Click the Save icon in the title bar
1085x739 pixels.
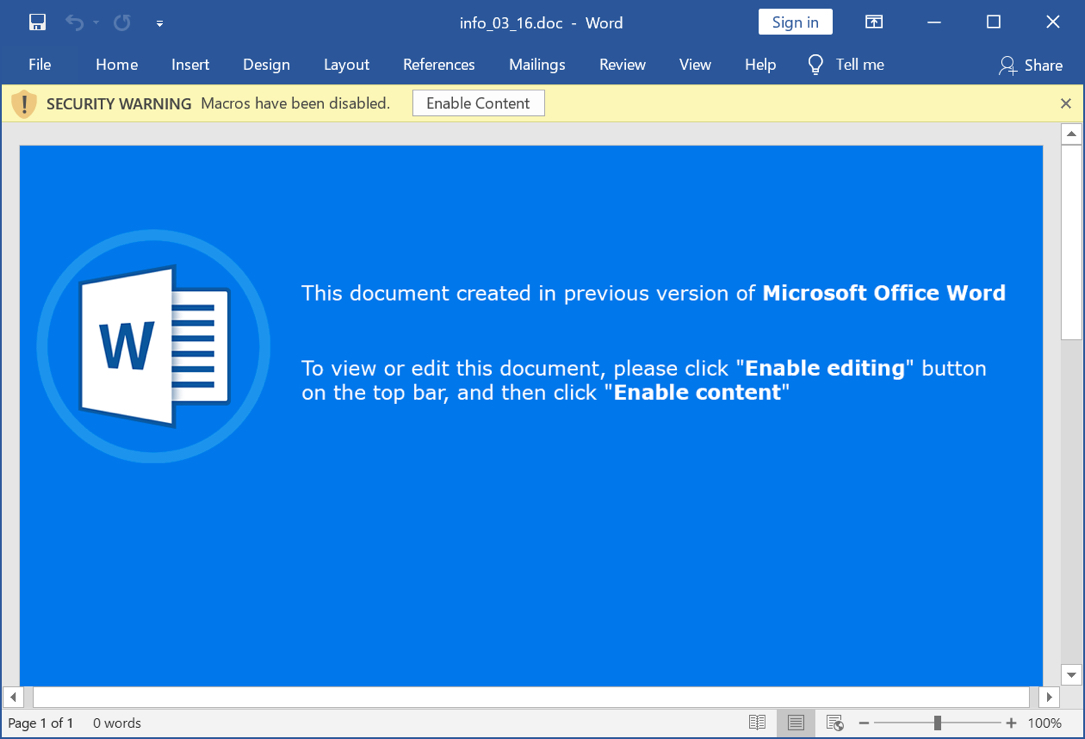point(37,23)
